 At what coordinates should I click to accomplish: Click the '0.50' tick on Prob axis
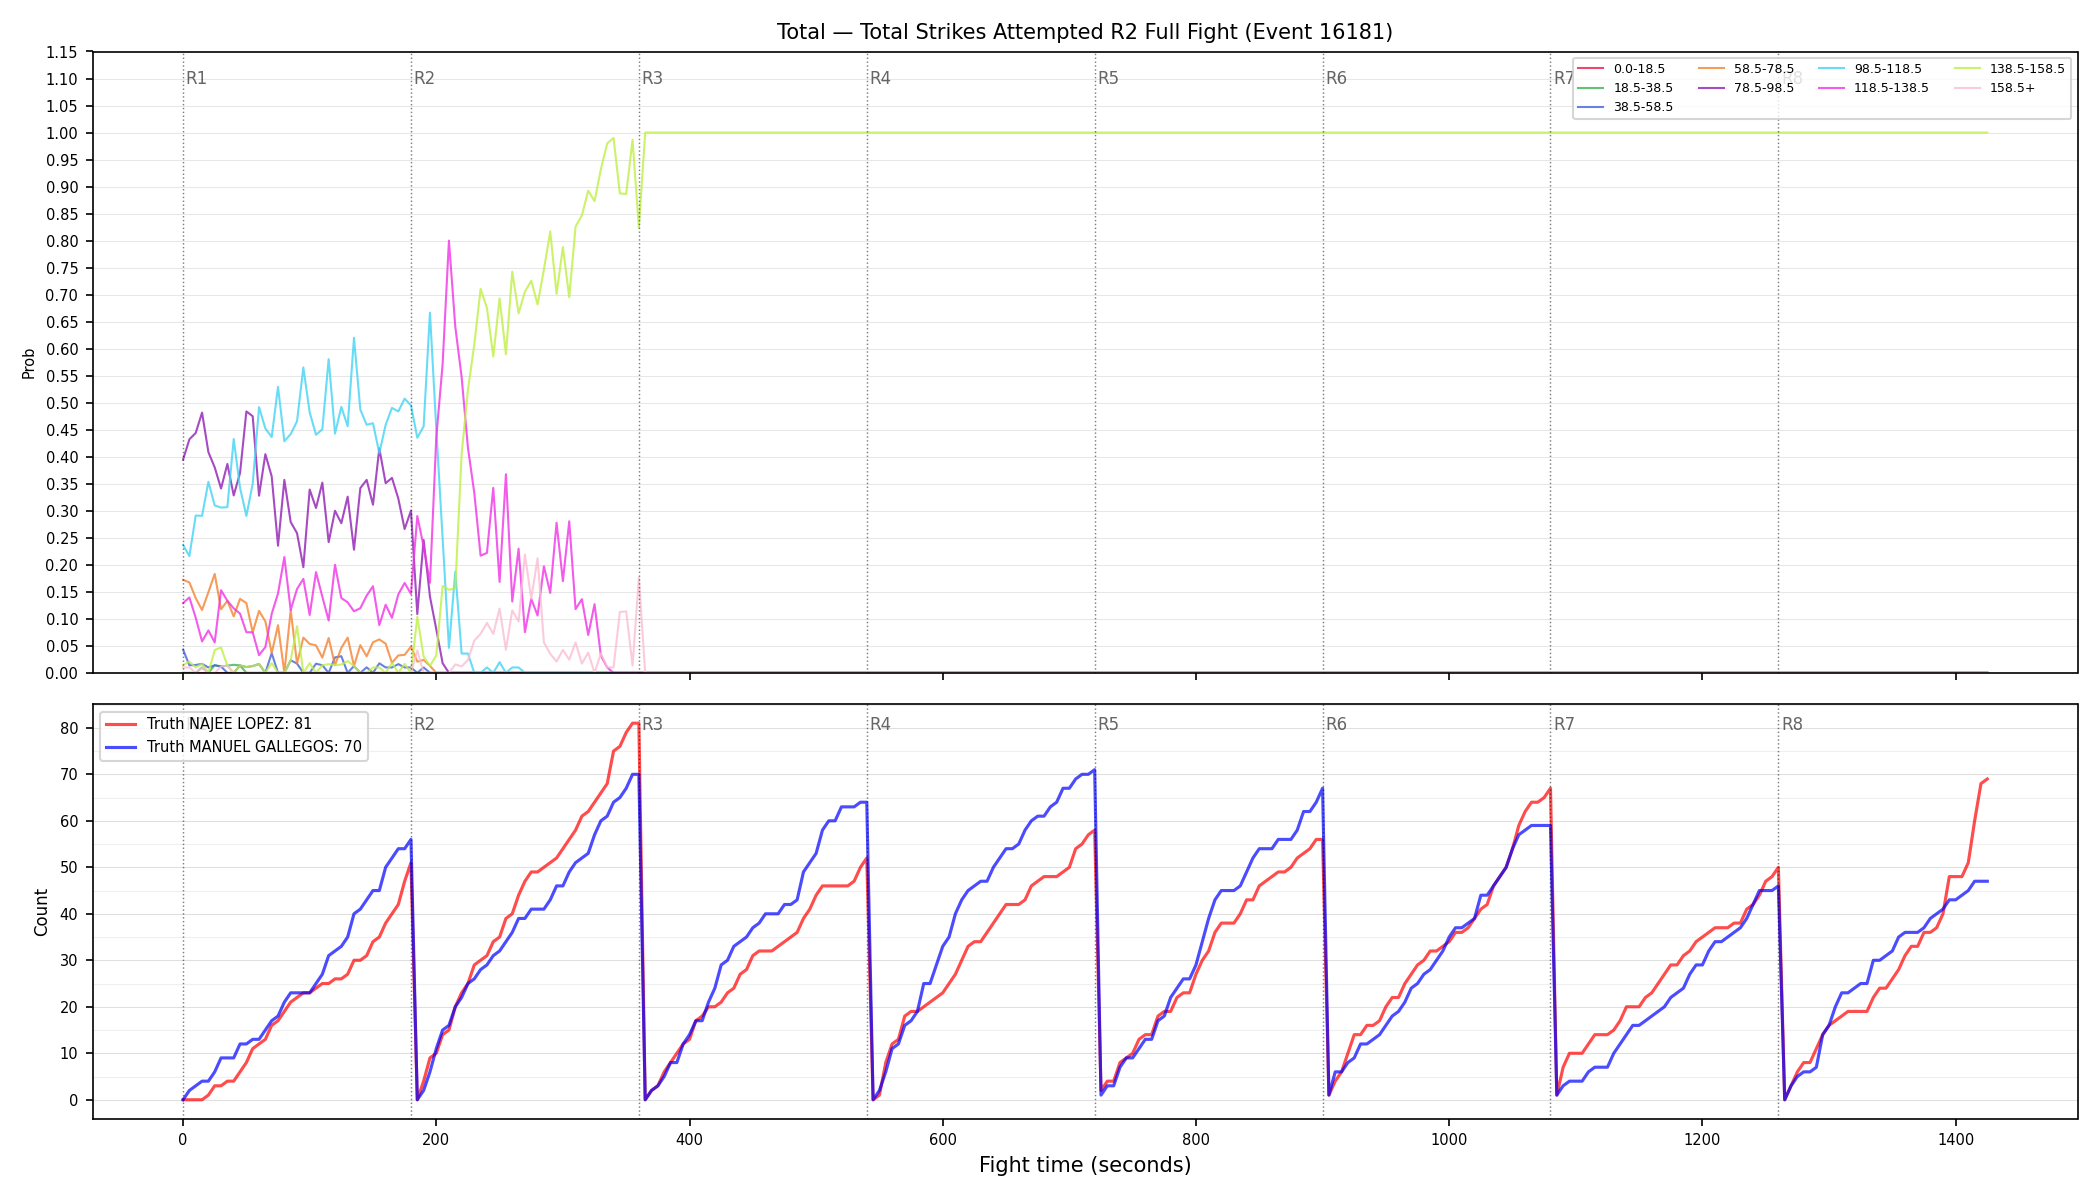[x=62, y=403]
